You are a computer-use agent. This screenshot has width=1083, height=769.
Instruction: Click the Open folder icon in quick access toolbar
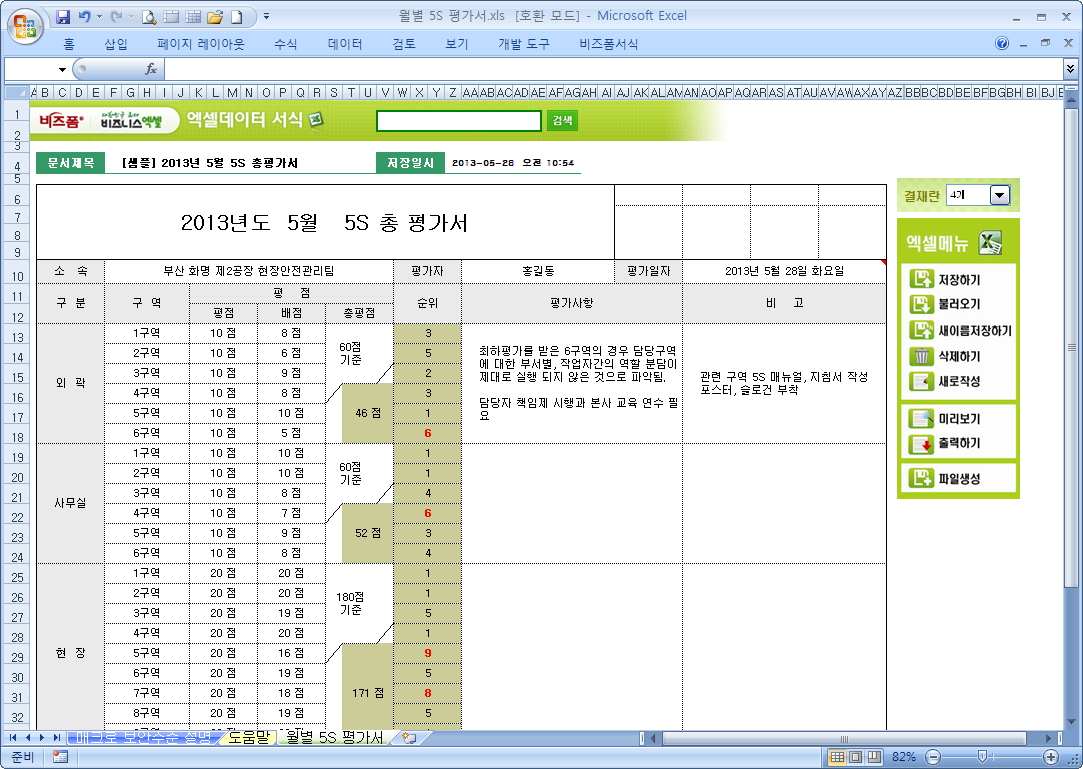pyautogui.click(x=215, y=17)
